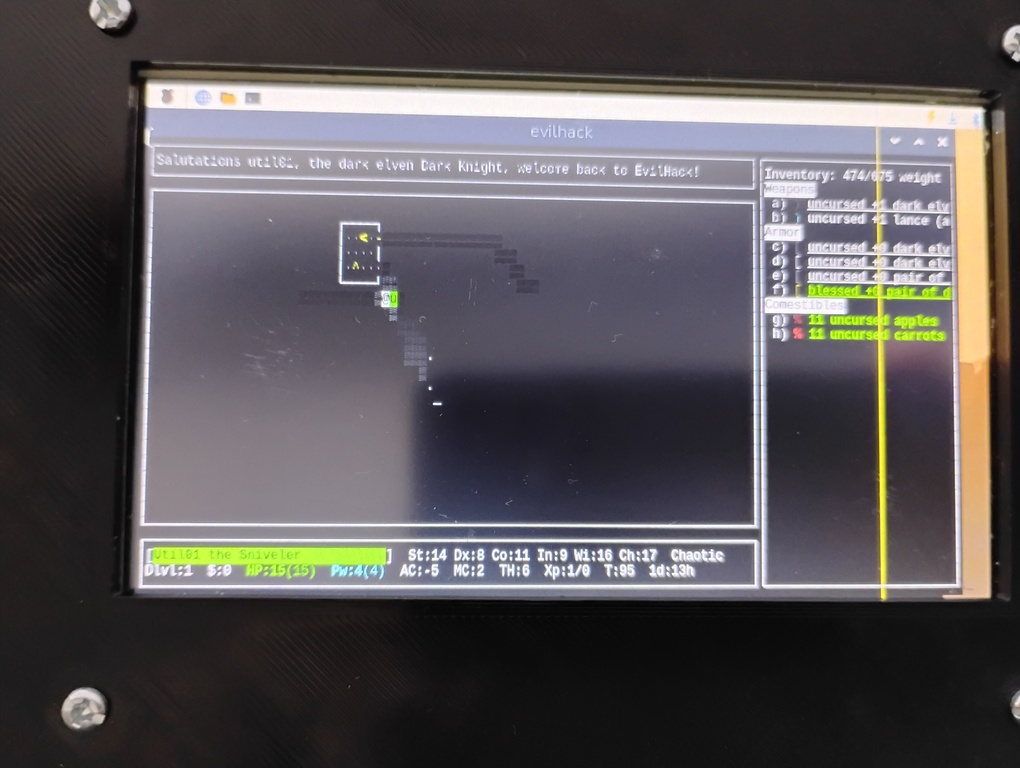Select inventory item d, uncursed +0 dark elven
The width and height of the screenshot is (1020, 768).
[x=860, y=261]
